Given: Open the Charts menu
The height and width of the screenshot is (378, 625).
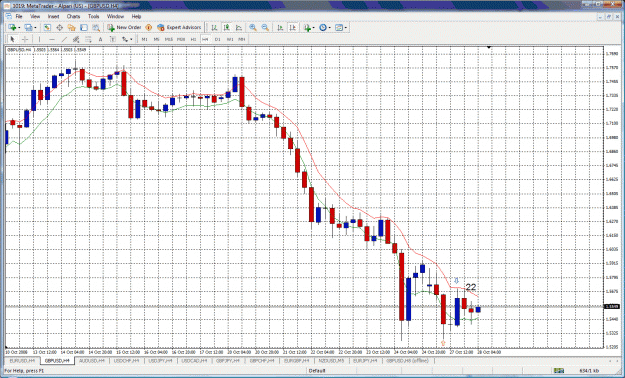Looking at the screenshot, I should click(x=73, y=16).
